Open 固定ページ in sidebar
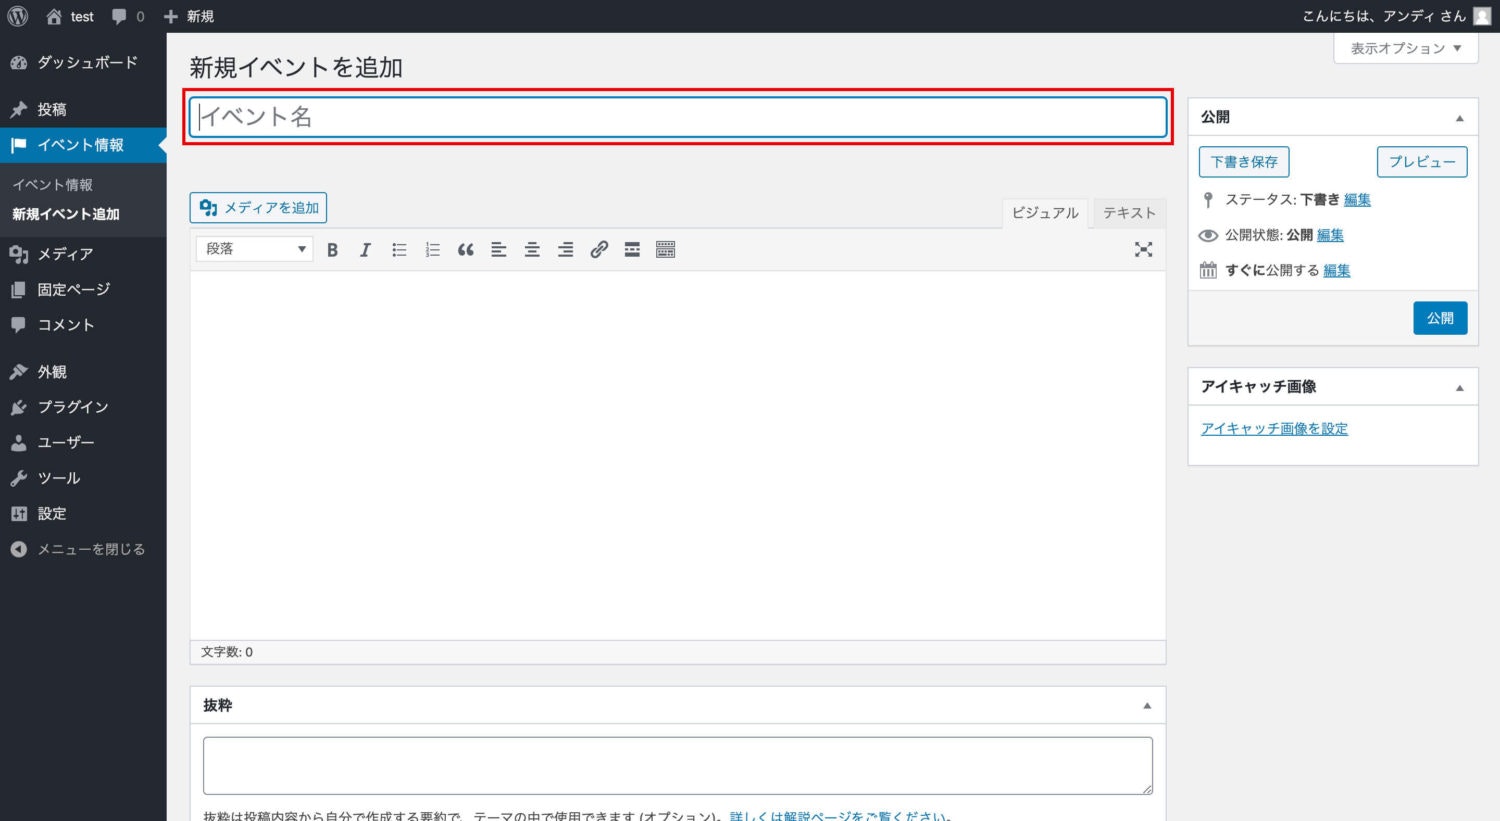1500x821 pixels. [83, 289]
